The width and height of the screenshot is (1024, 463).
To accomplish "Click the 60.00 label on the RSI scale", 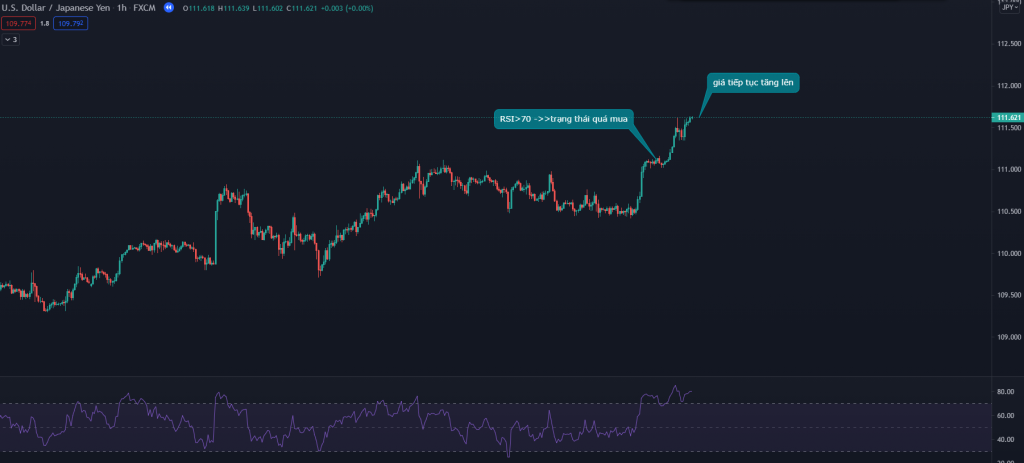I will pos(1006,415).
